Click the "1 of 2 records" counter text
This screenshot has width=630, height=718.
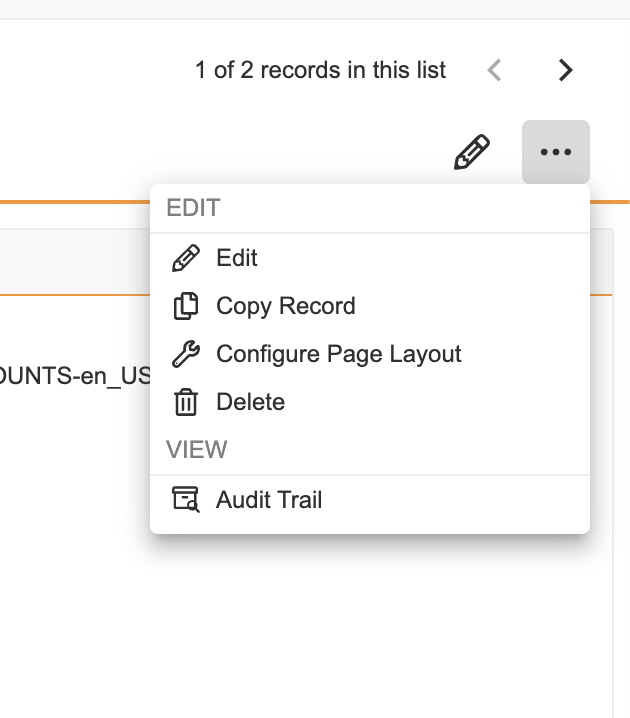click(320, 70)
